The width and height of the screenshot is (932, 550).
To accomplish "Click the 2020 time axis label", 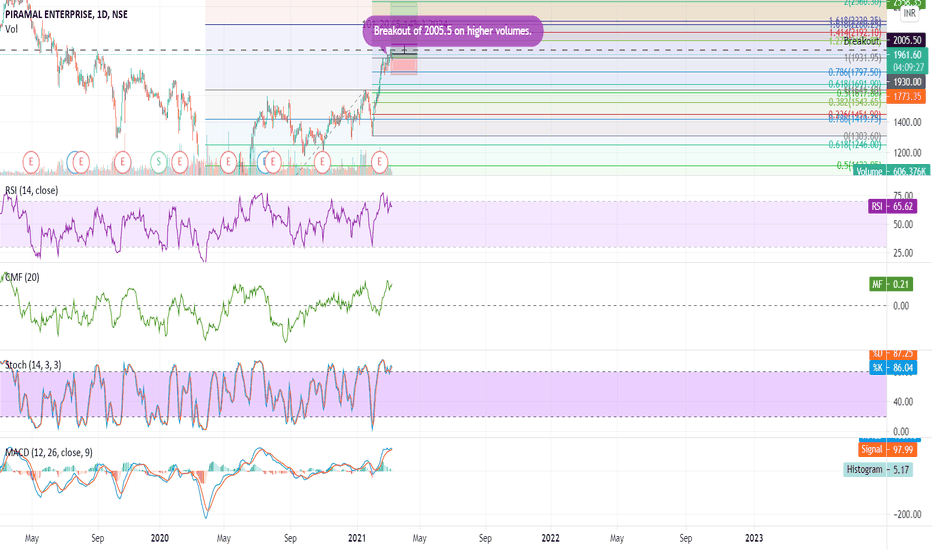I will pos(160,538).
